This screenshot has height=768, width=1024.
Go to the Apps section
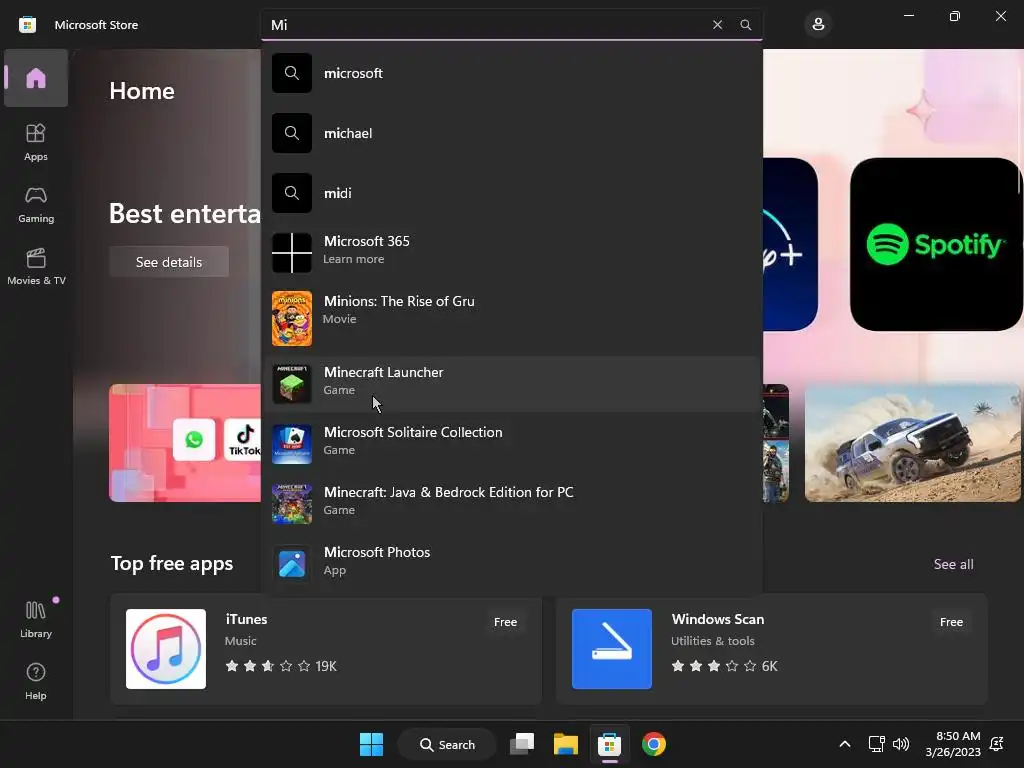click(x=36, y=142)
